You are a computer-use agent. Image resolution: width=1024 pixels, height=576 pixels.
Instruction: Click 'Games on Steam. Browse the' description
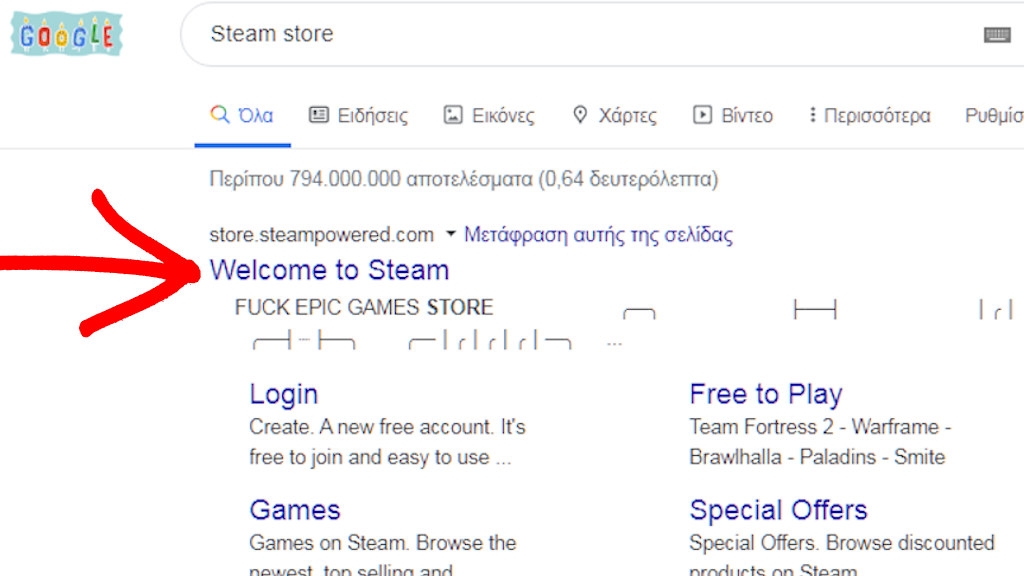[x=383, y=543]
